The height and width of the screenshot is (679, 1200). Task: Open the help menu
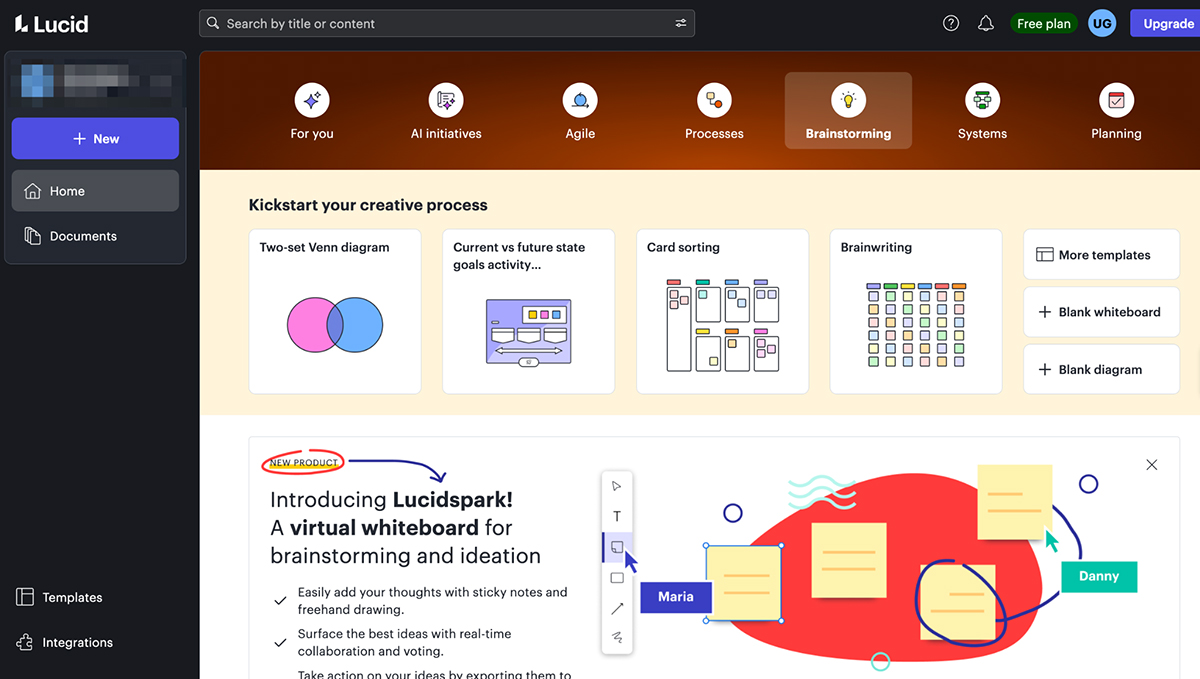click(x=950, y=22)
